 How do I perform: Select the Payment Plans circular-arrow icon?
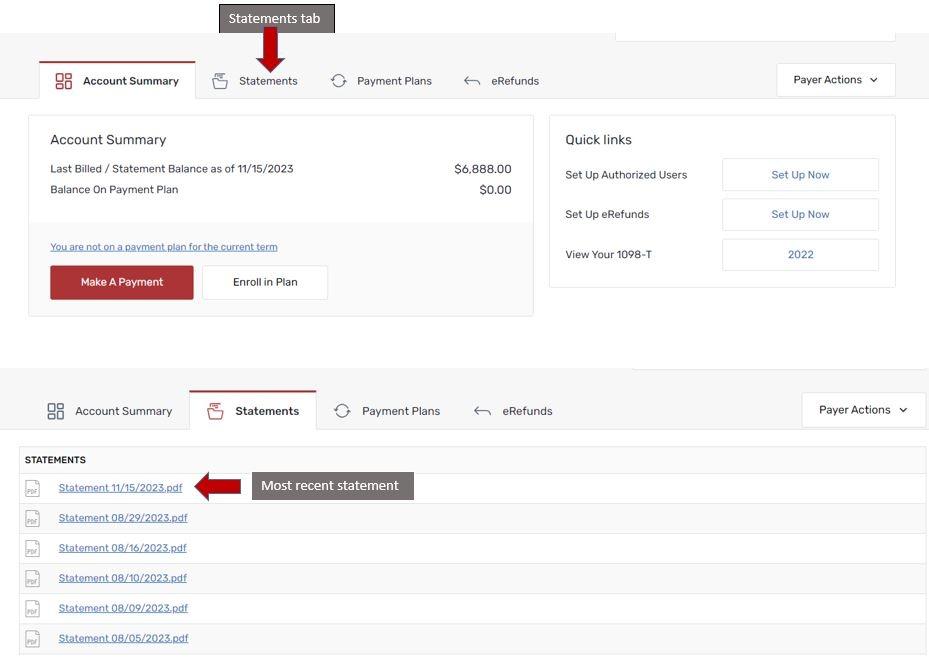(x=338, y=80)
